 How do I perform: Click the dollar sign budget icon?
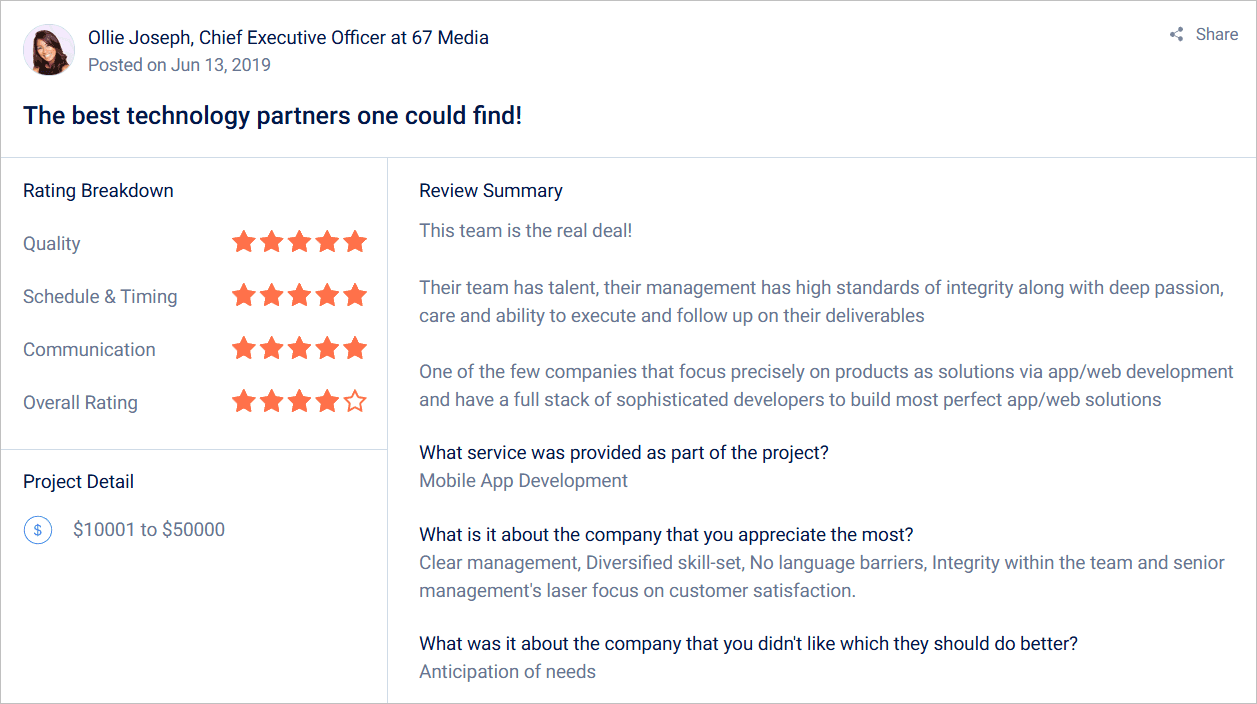pos(38,530)
